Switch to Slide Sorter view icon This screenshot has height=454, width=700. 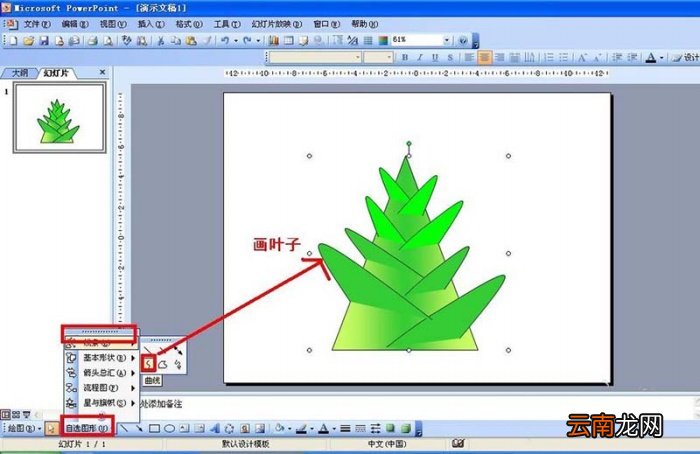16,414
